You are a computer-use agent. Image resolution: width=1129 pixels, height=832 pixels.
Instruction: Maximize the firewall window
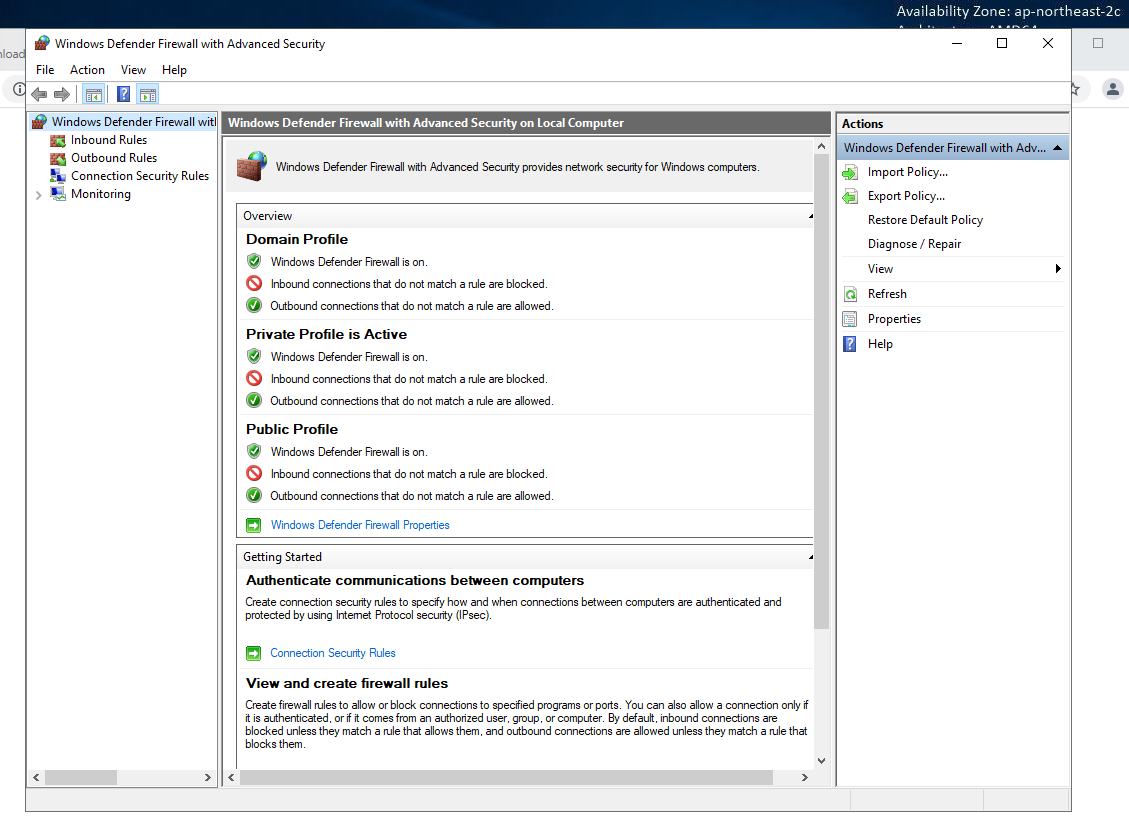click(1002, 43)
